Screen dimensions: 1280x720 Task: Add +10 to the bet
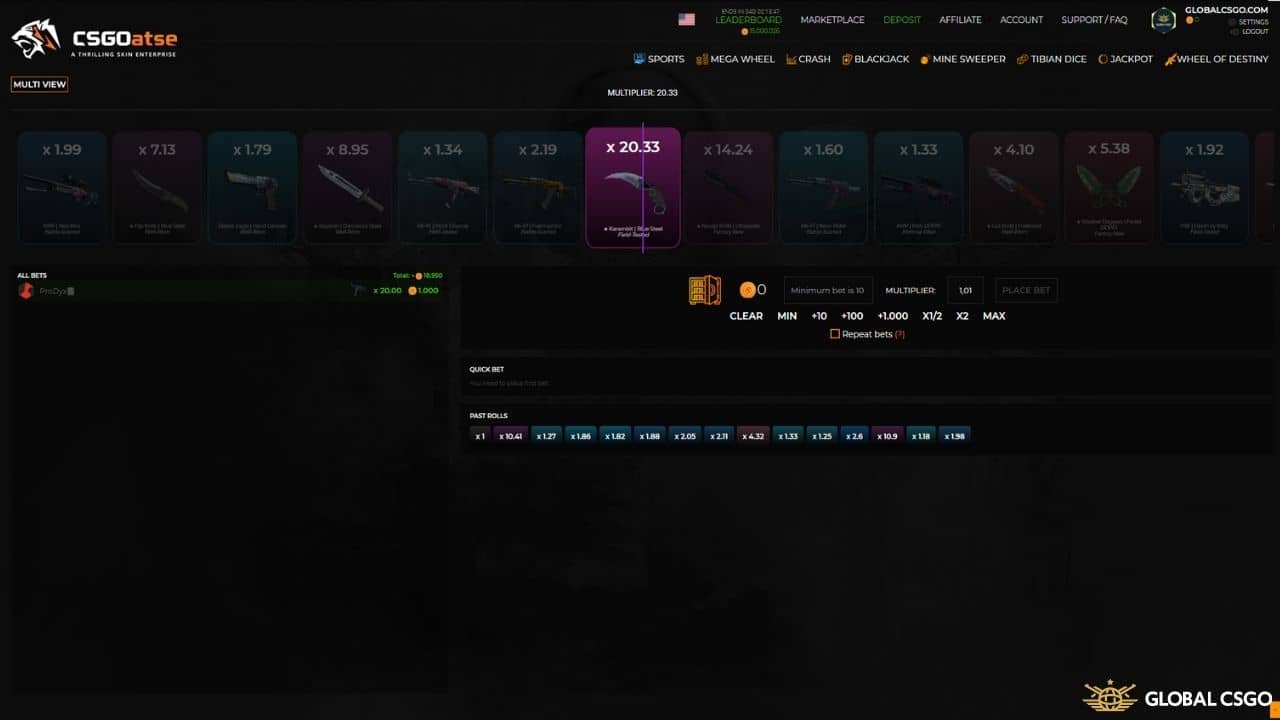pyautogui.click(x=819, y=316)
